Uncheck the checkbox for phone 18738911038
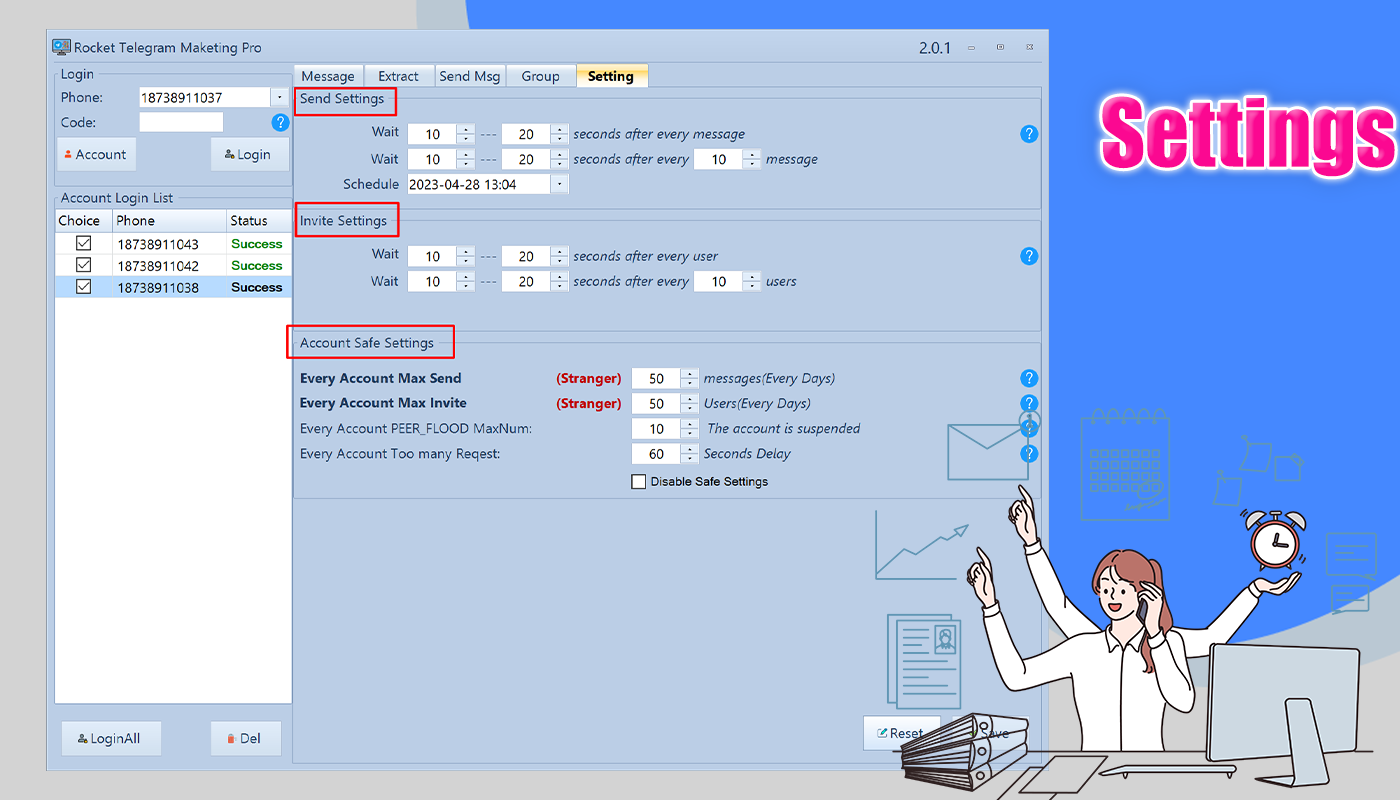Image resolution: width=1400 pixels, height=800 pixels. (83, 287)
